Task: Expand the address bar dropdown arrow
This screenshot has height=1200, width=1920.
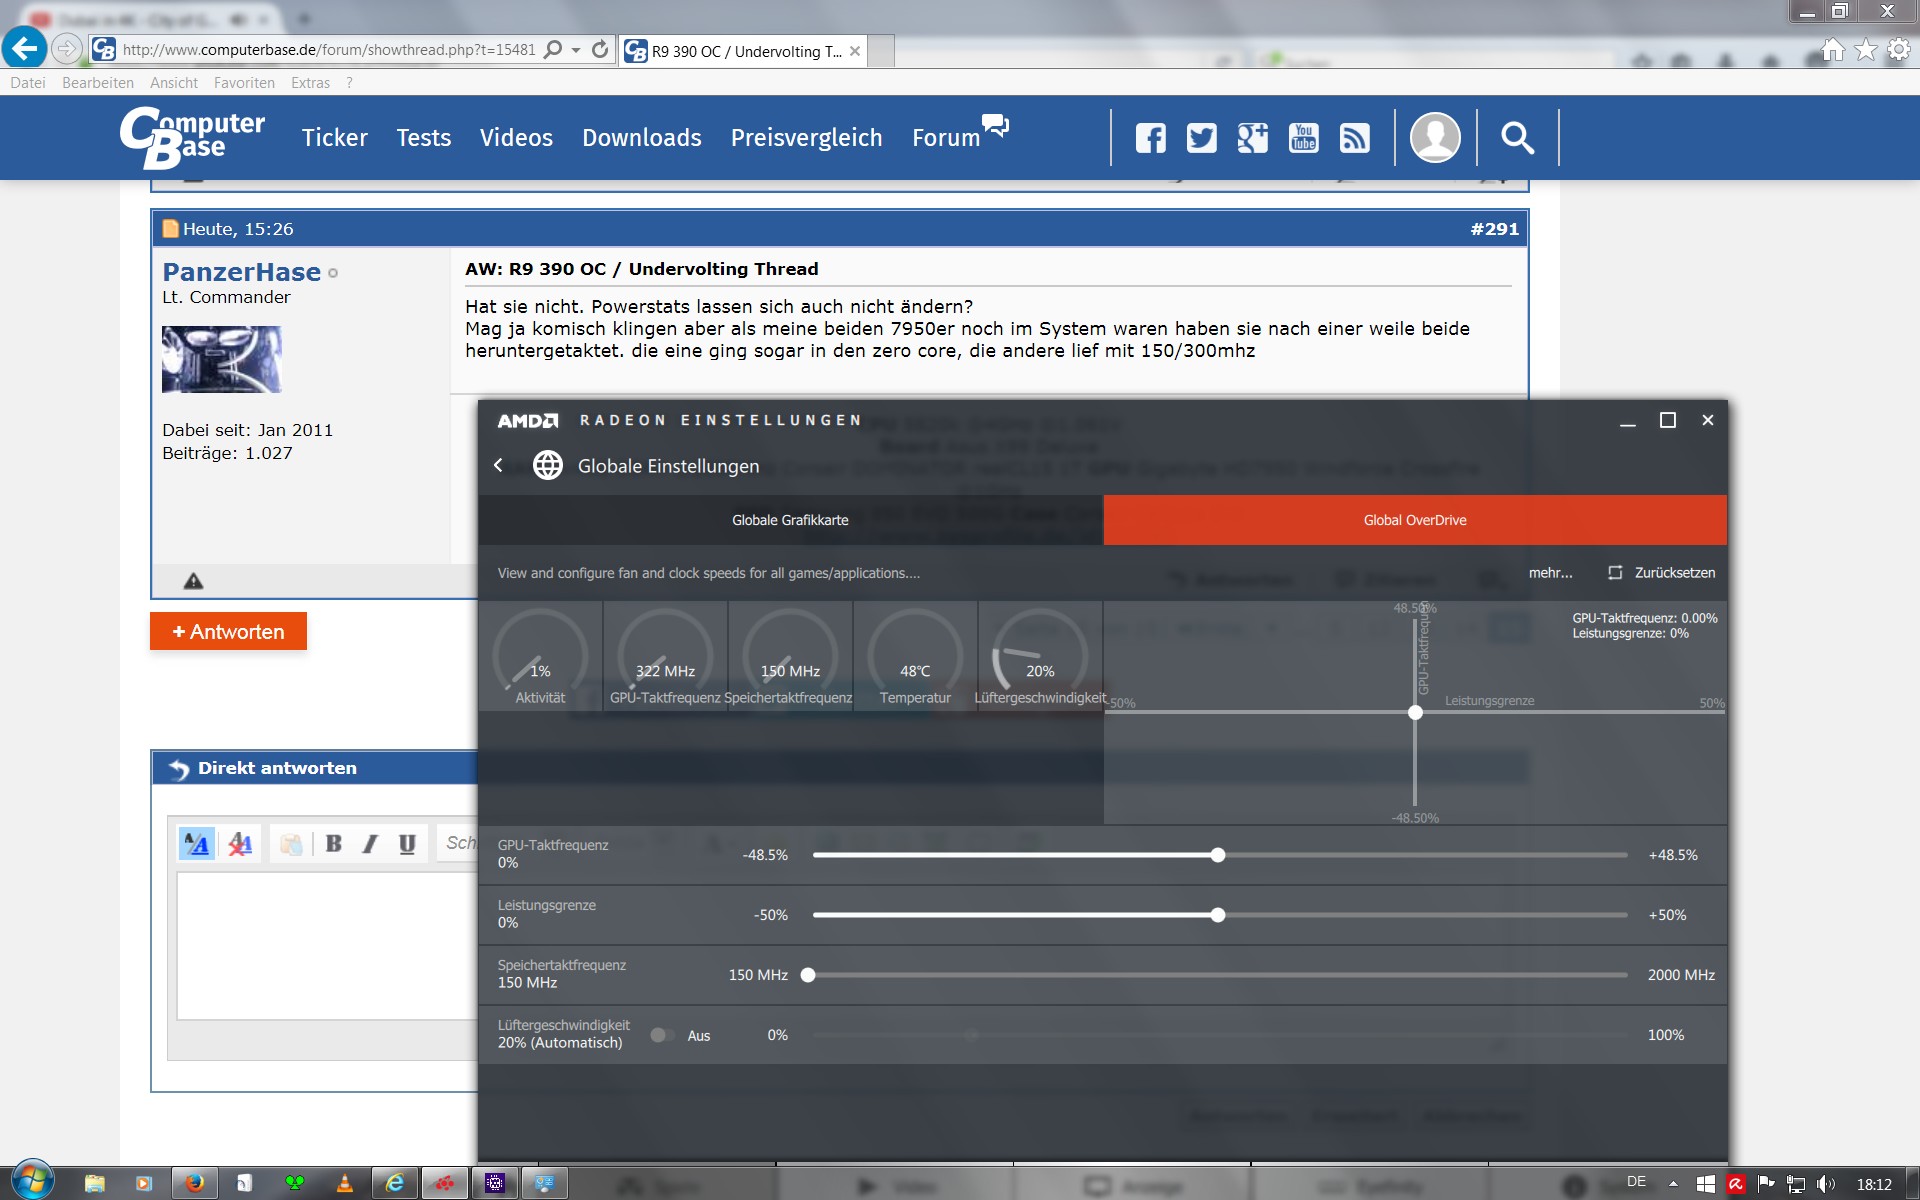Action: coord(576,50)
